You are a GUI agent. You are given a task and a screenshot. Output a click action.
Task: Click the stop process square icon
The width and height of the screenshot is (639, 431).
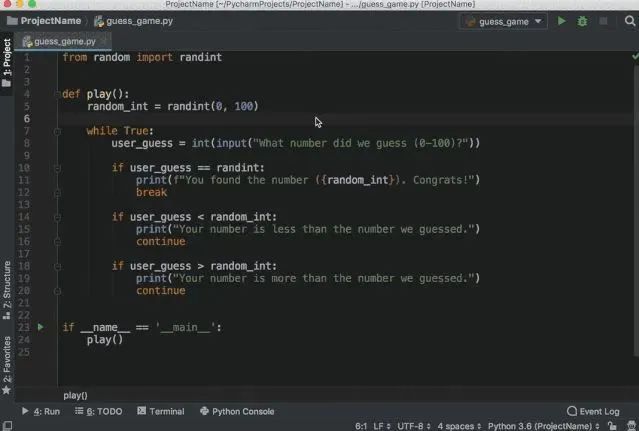tap(603, 21)
